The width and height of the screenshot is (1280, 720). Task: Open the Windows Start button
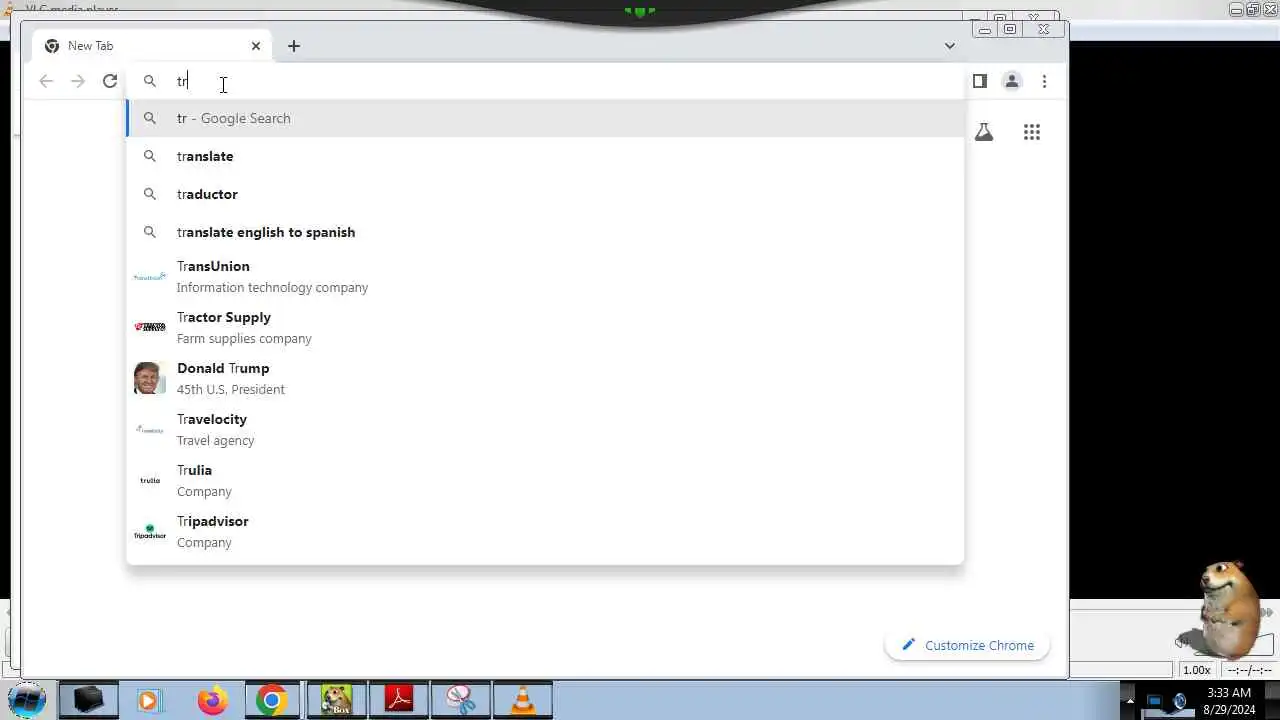click(x=26, y=700)
